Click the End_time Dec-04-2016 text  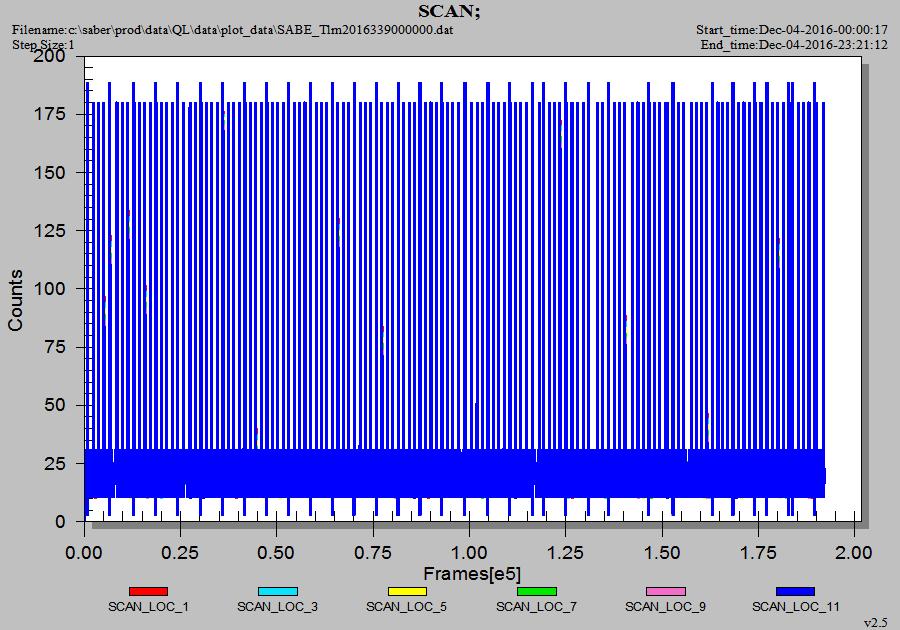pos(794,45)
